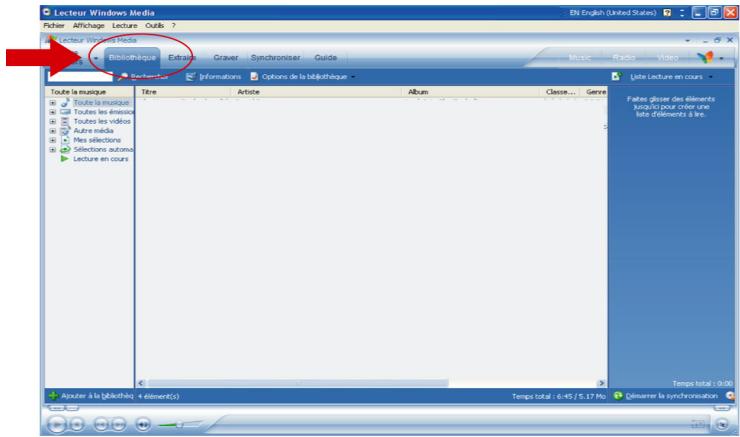
Task: Click the Rechercher magnifier icon
Action: (124, 76)
